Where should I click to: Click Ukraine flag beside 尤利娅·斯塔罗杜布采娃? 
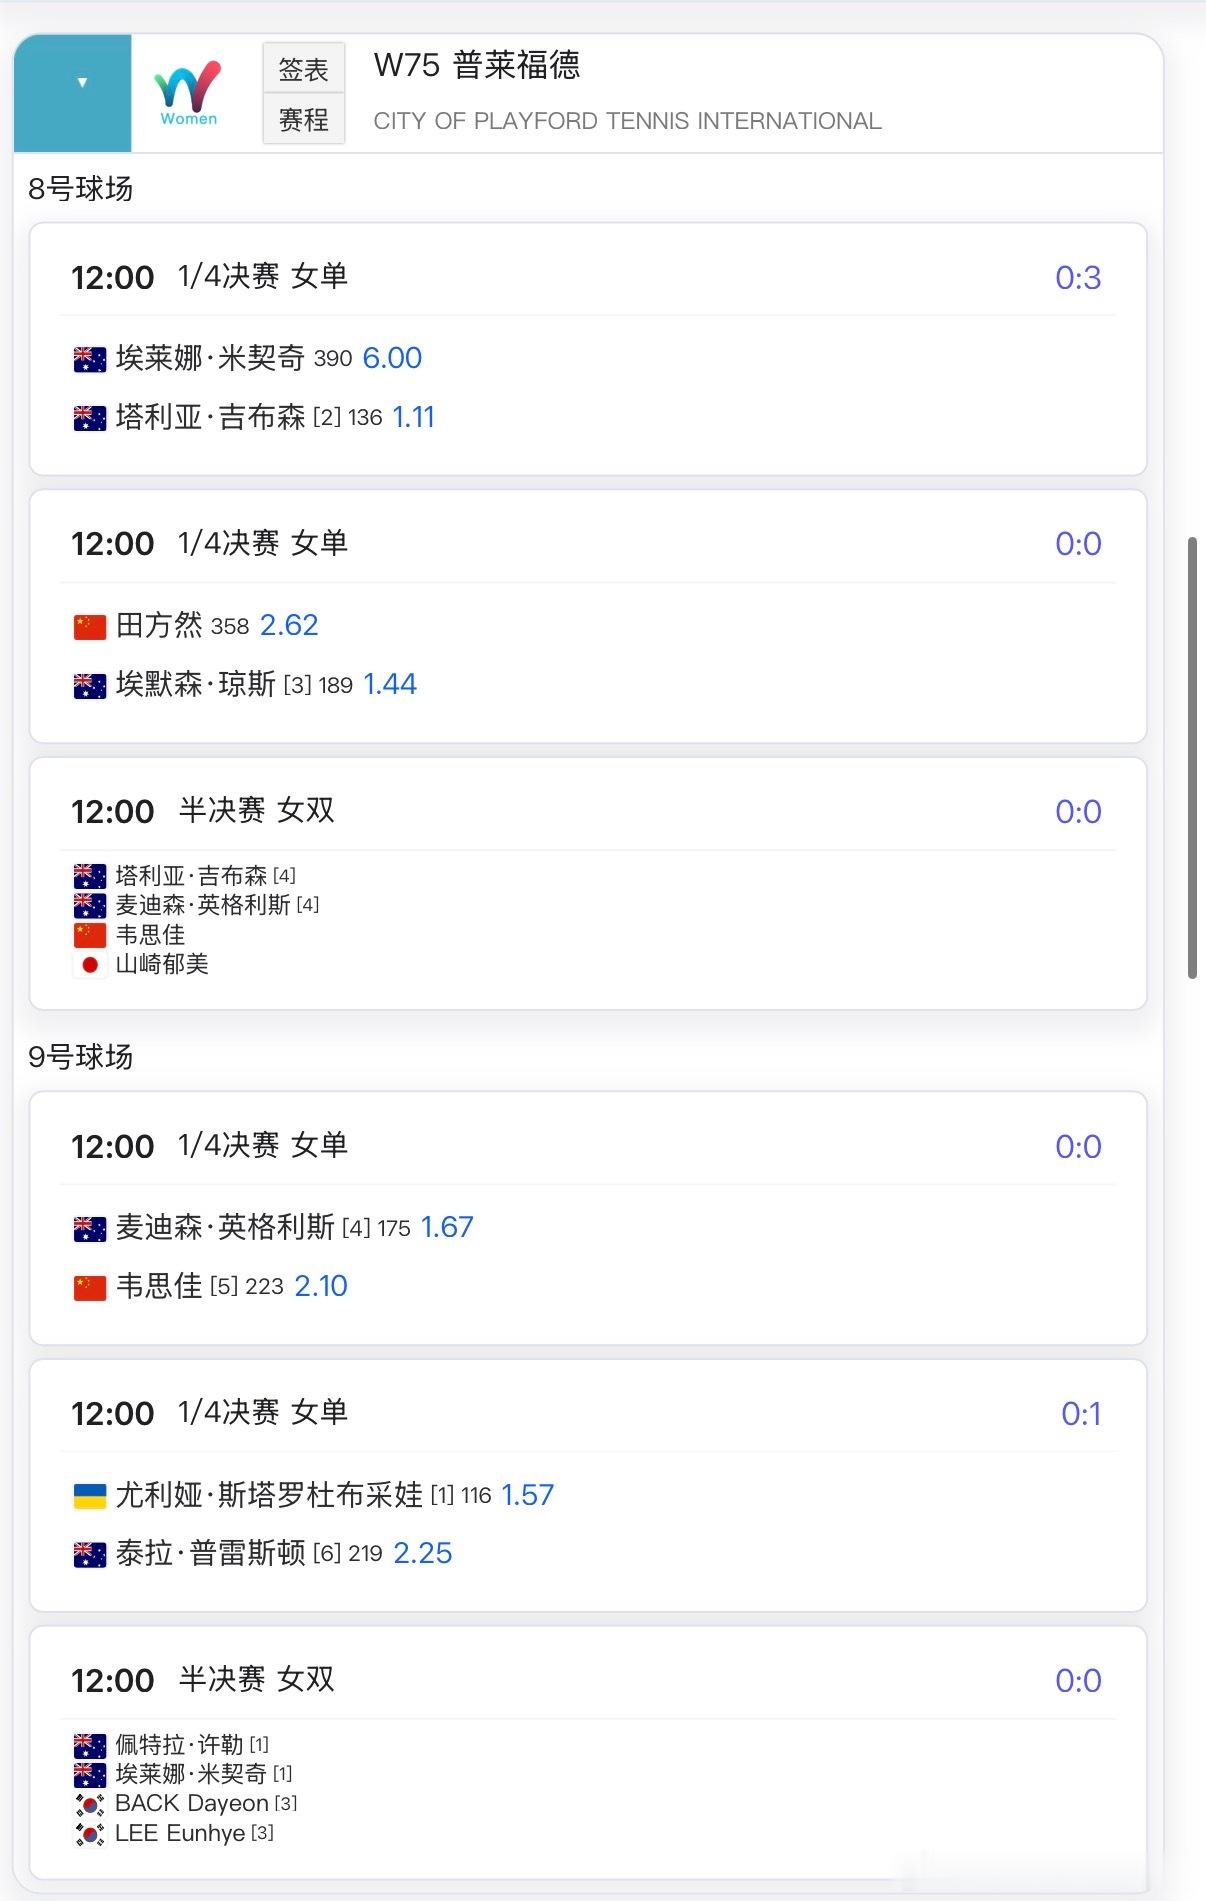(90, 1496)
